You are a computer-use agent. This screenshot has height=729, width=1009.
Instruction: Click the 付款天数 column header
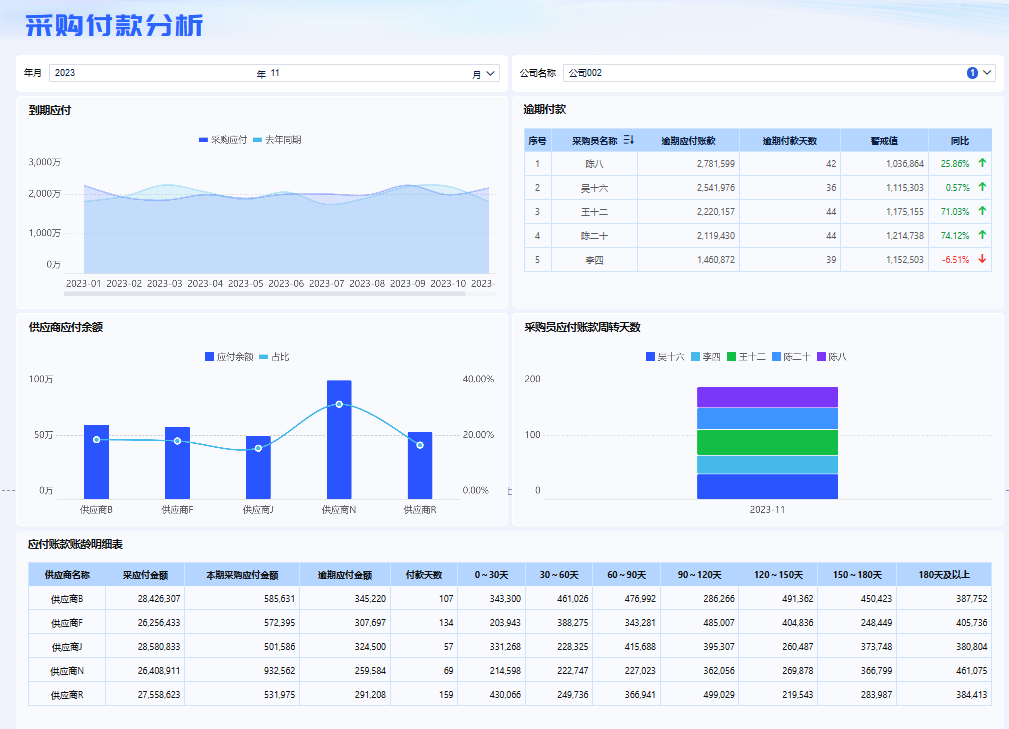(x=424, y=575)
